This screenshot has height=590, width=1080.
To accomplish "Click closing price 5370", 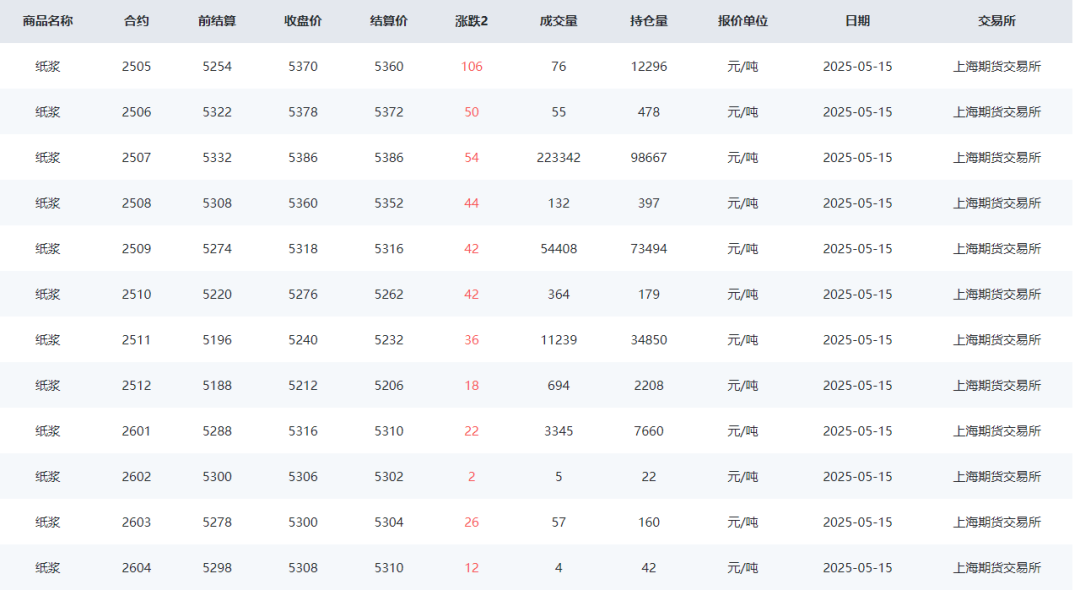I will (303, 67).
